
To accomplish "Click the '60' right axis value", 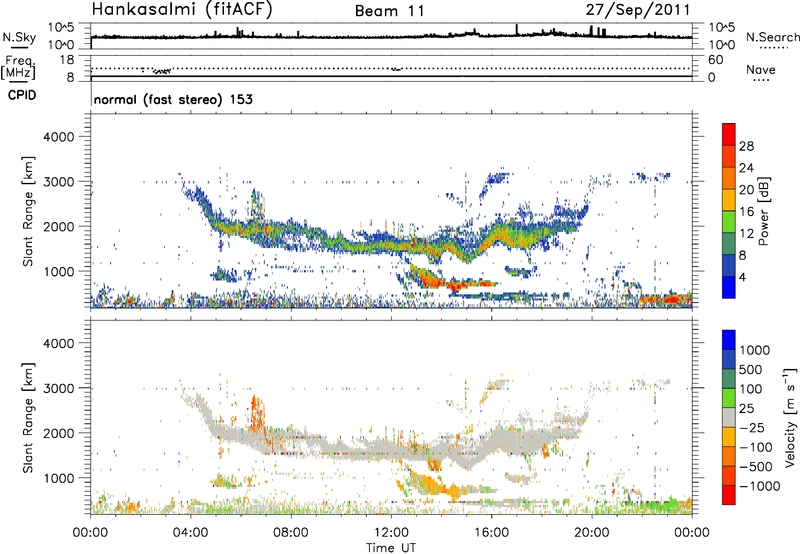I will pos(716,60).
